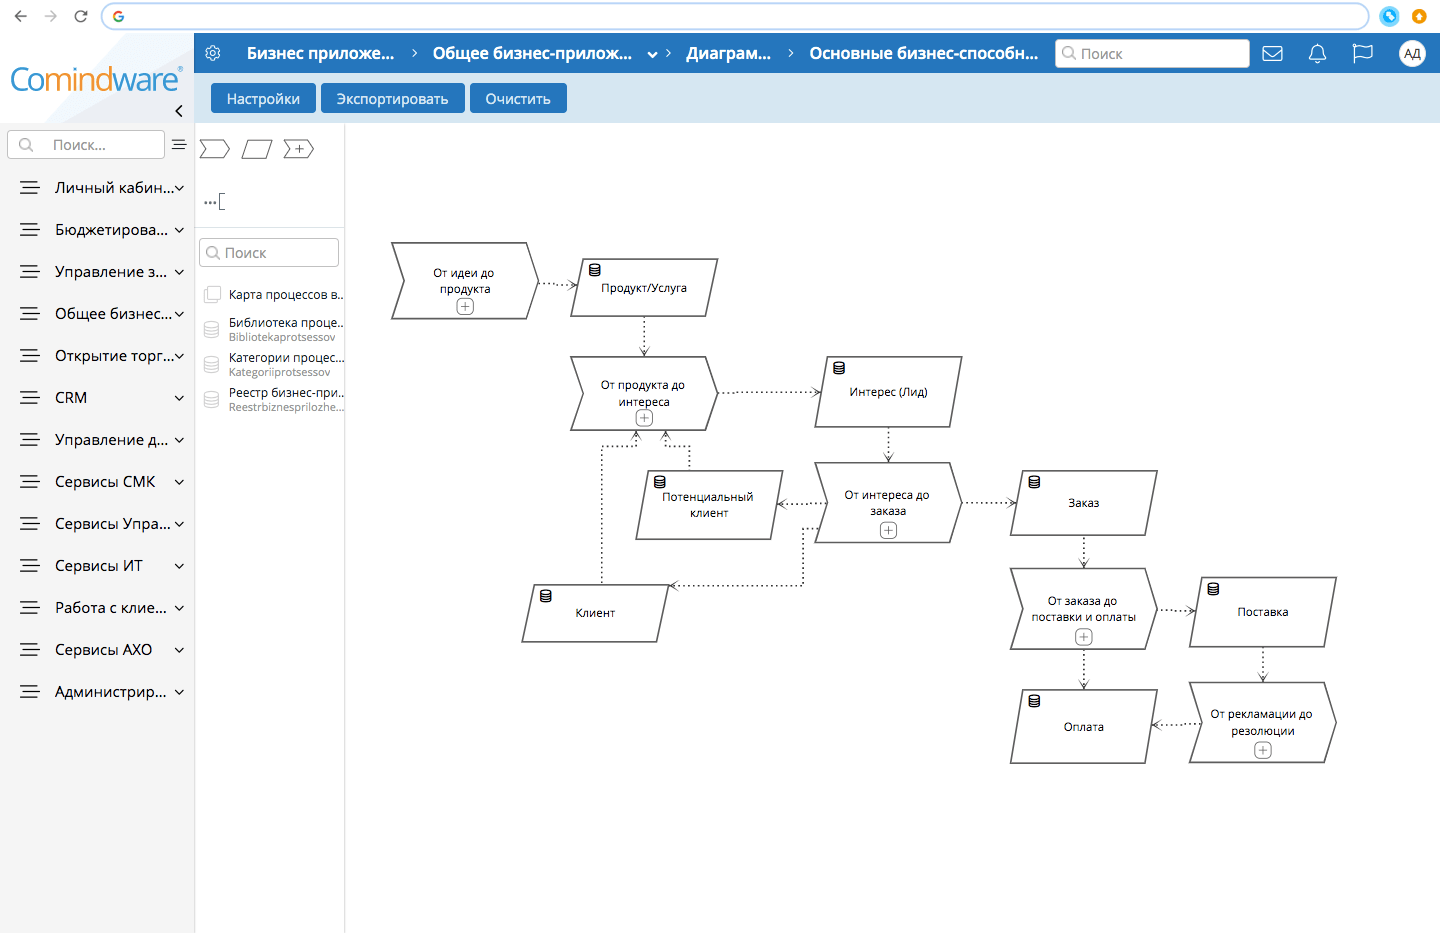The height and width of the screenshot is (933, 1440).
Task: Go to 'Бизнес приложе...' breadcrumb
Action: click(x=320, y=54)
